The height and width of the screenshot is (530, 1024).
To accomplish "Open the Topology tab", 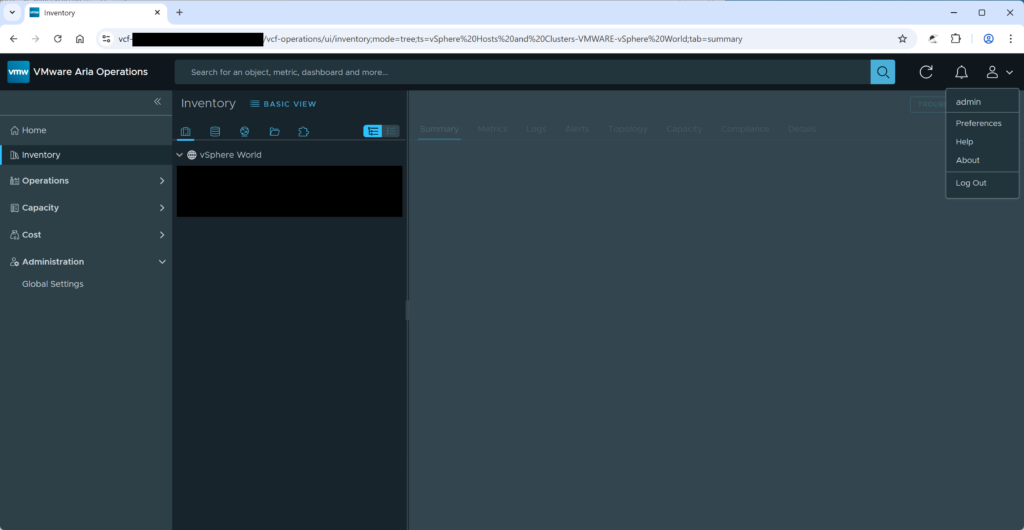I will 628,129.
